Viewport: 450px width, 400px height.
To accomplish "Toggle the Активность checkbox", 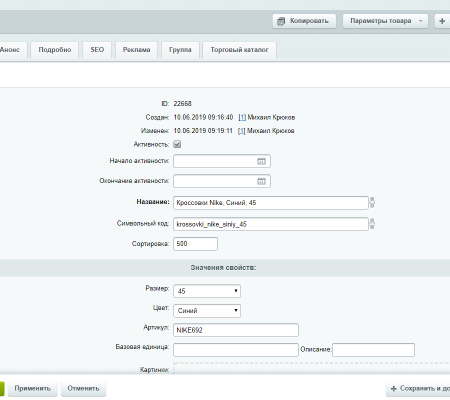I will (177, 144).
